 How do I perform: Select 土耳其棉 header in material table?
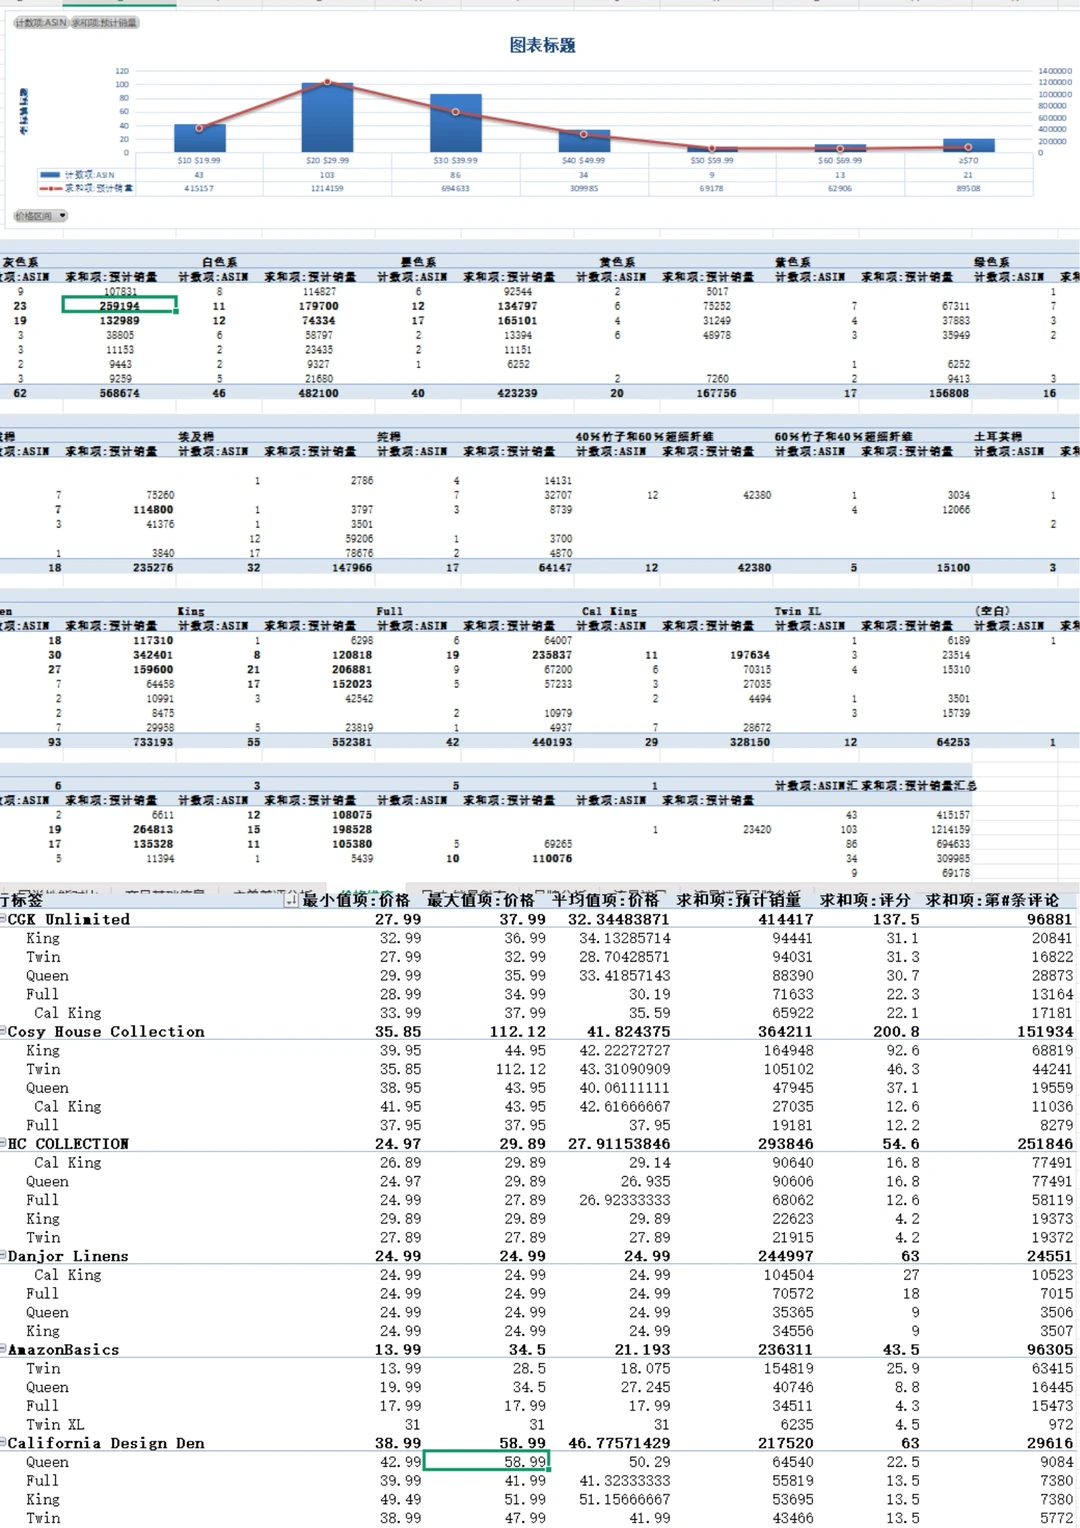tap(998, 437)
